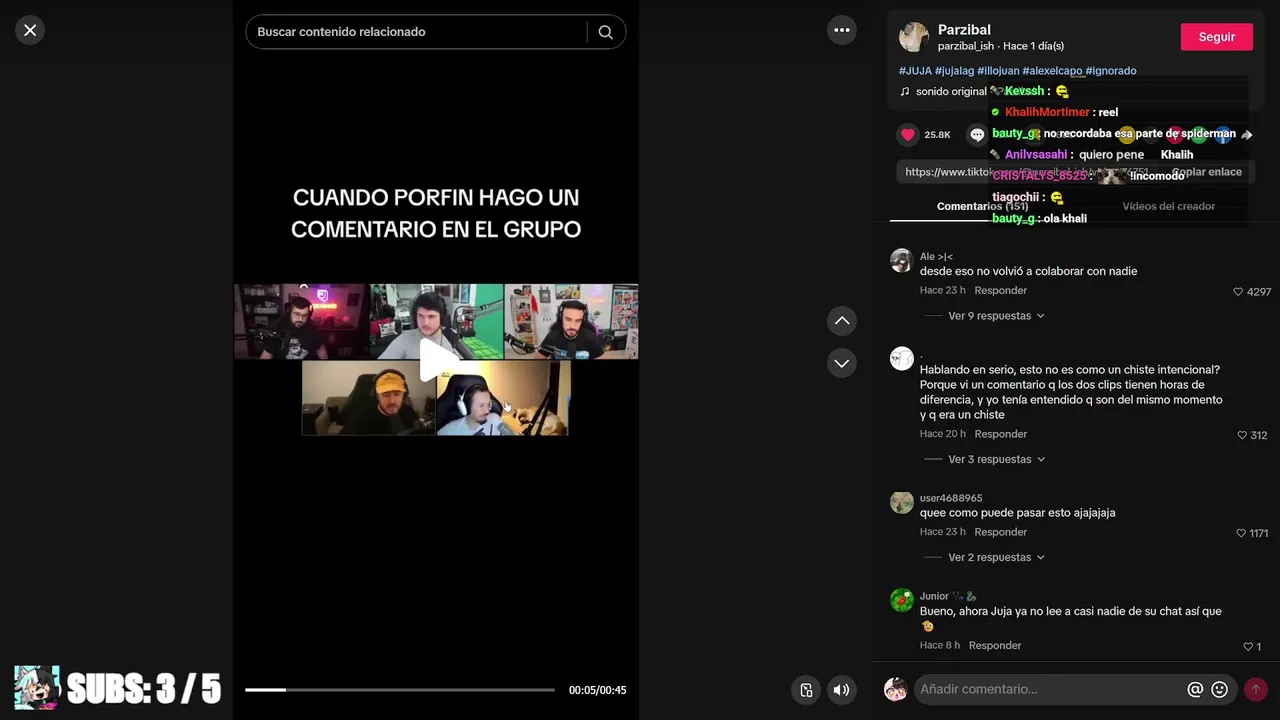This screenshot has height=720, width=1280.
Task: Open the video comments speech-bubble icon
Action: 977,135
